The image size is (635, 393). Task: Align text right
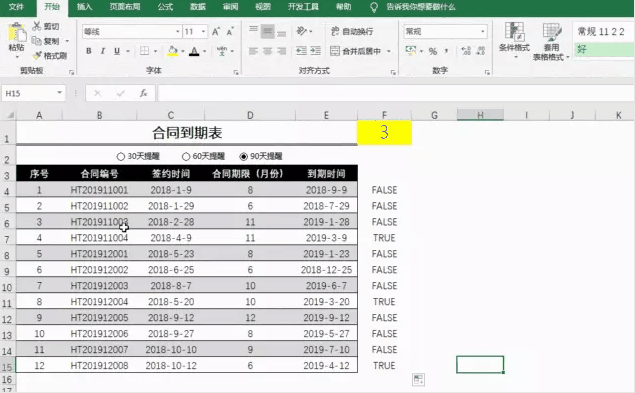click(x=281, y=51)
